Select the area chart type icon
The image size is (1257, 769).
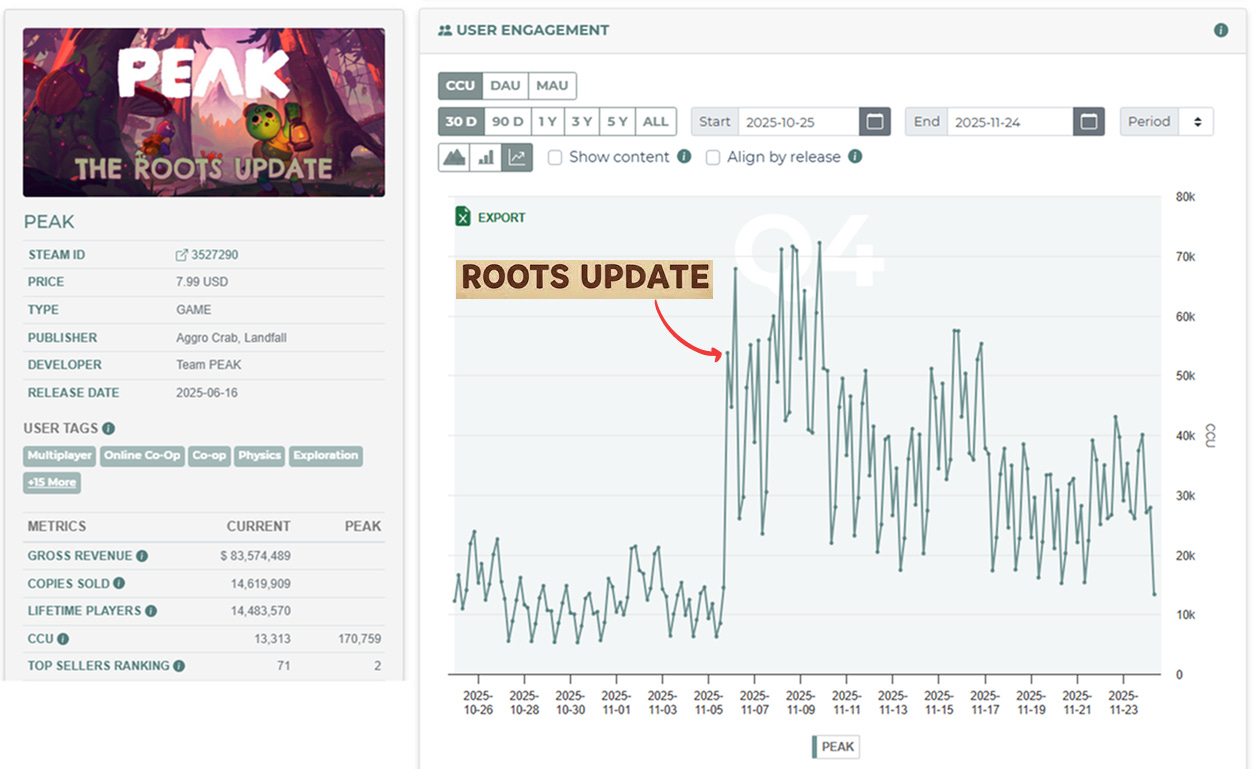click(x=454, y=157)
